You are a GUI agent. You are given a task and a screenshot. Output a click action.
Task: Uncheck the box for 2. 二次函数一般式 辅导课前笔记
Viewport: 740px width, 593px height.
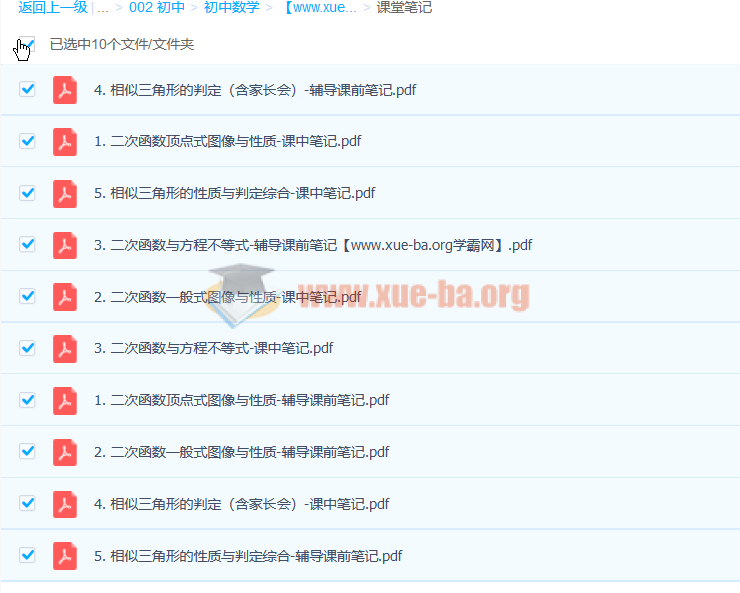pos(27,451)
